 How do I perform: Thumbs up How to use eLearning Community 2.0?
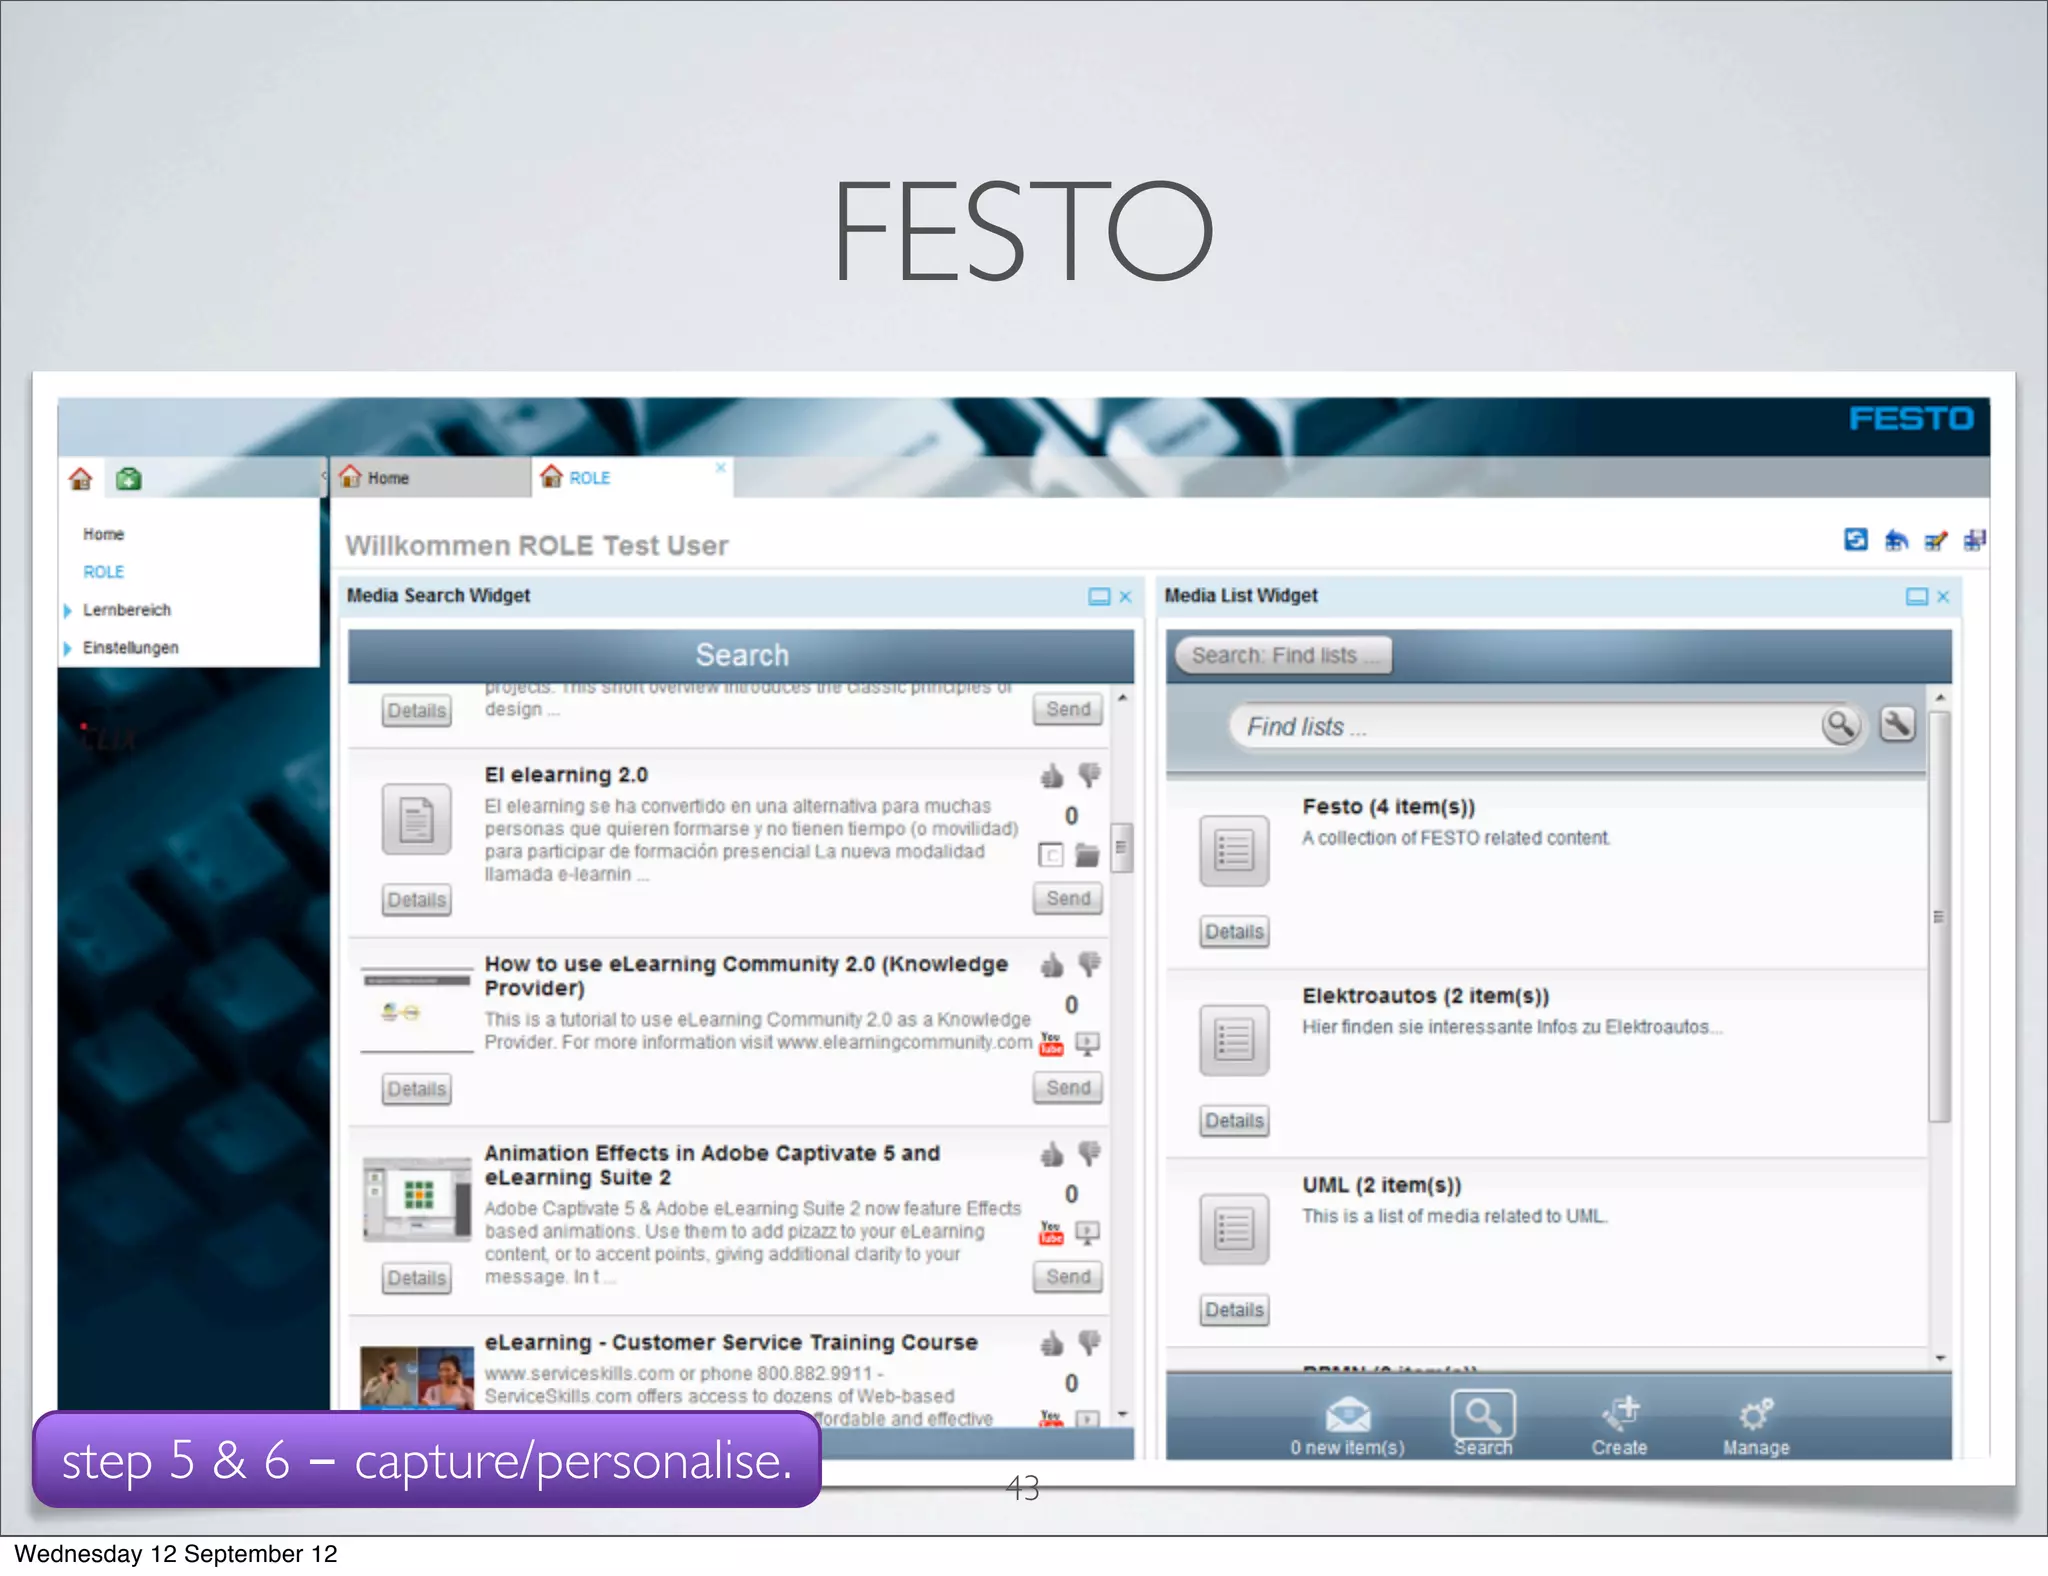point(1052,965)
